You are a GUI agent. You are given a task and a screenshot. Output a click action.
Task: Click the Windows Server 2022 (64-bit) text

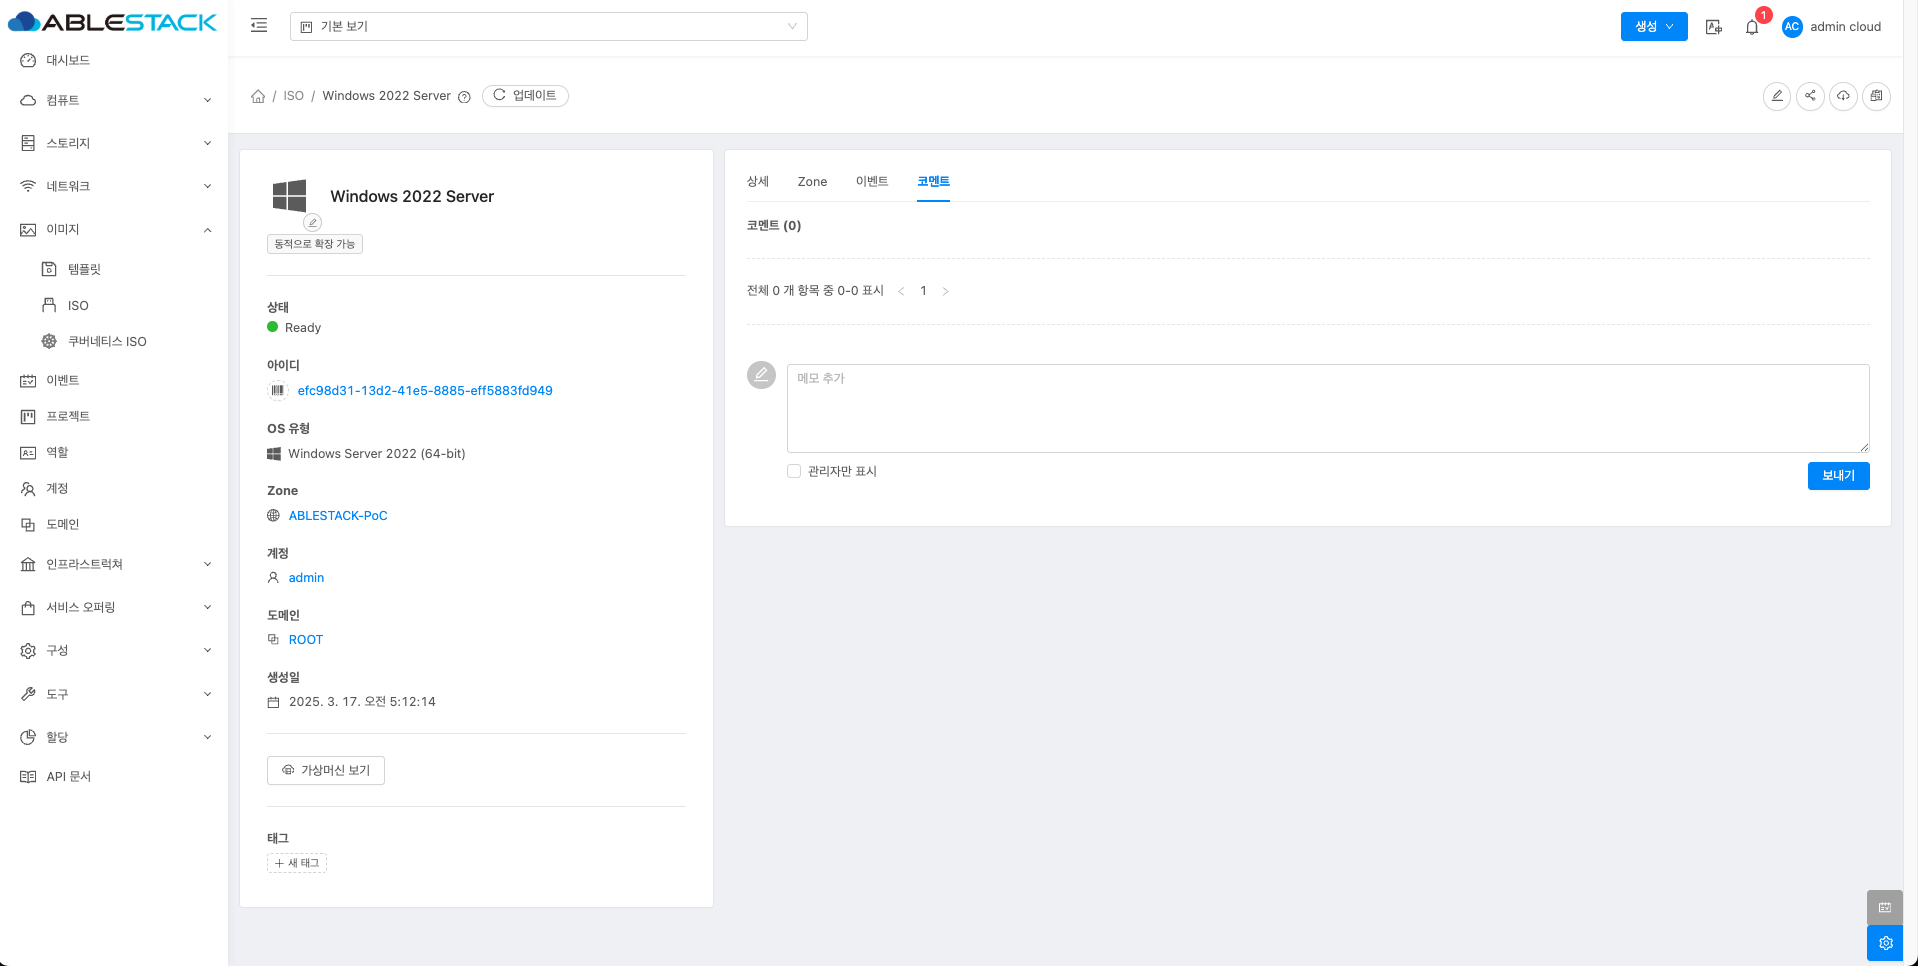377,454
